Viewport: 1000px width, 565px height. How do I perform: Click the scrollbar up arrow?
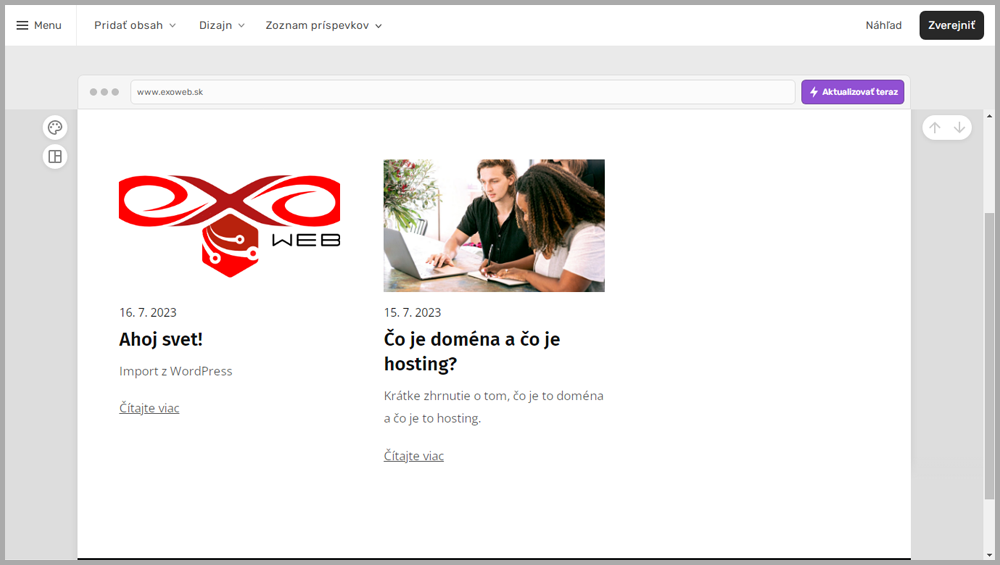coord(989,116)
